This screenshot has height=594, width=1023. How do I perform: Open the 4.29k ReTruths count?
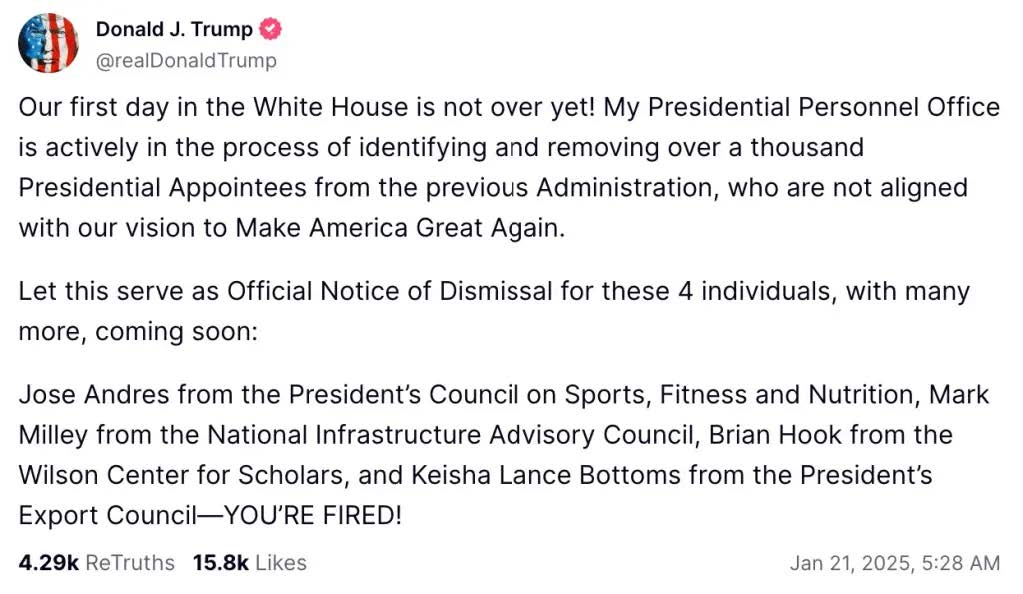pyautogui.click(x=48, y=563)
